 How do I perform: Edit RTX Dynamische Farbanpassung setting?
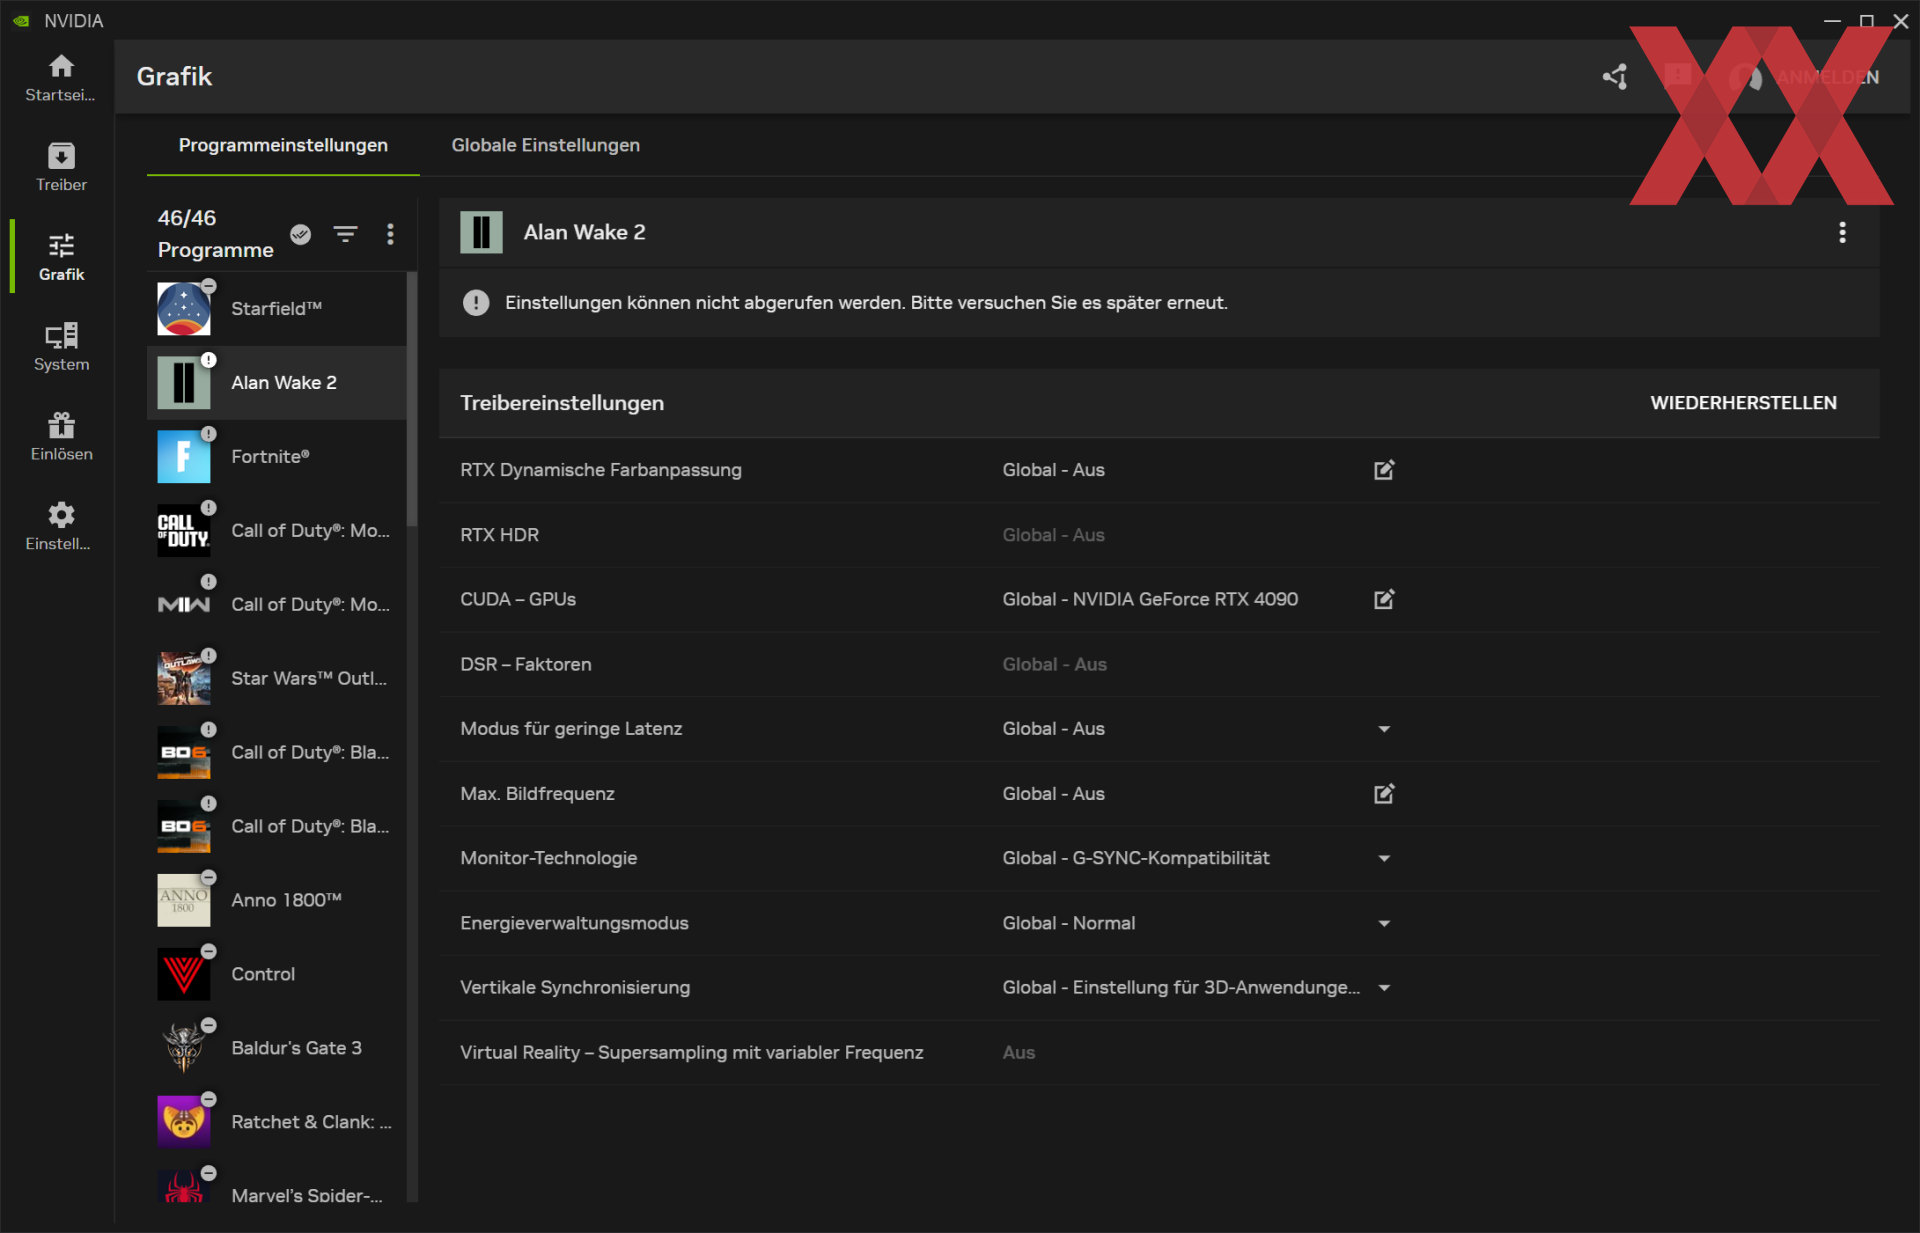point(1384,470)
